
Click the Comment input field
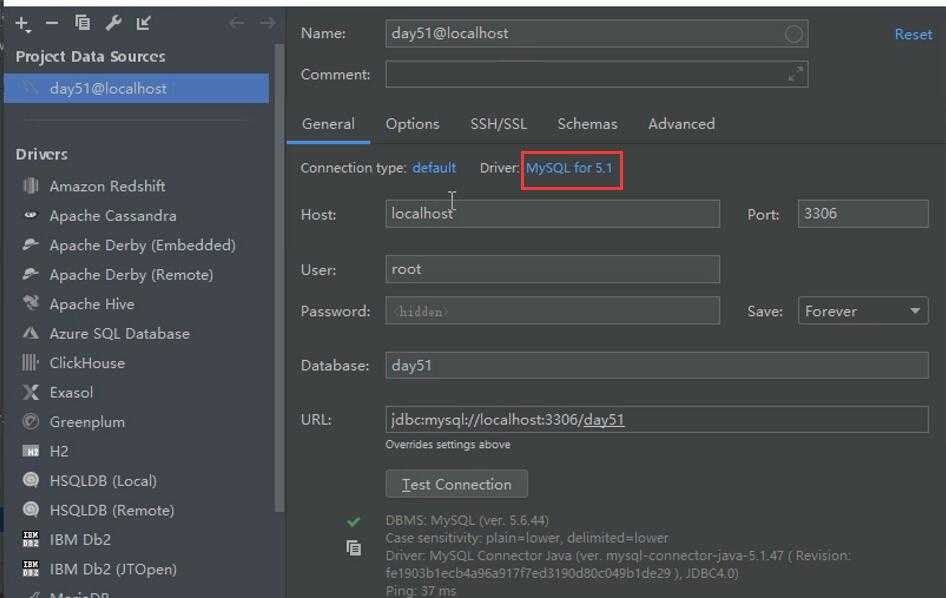pyautogui.click(x=597, y=74)
